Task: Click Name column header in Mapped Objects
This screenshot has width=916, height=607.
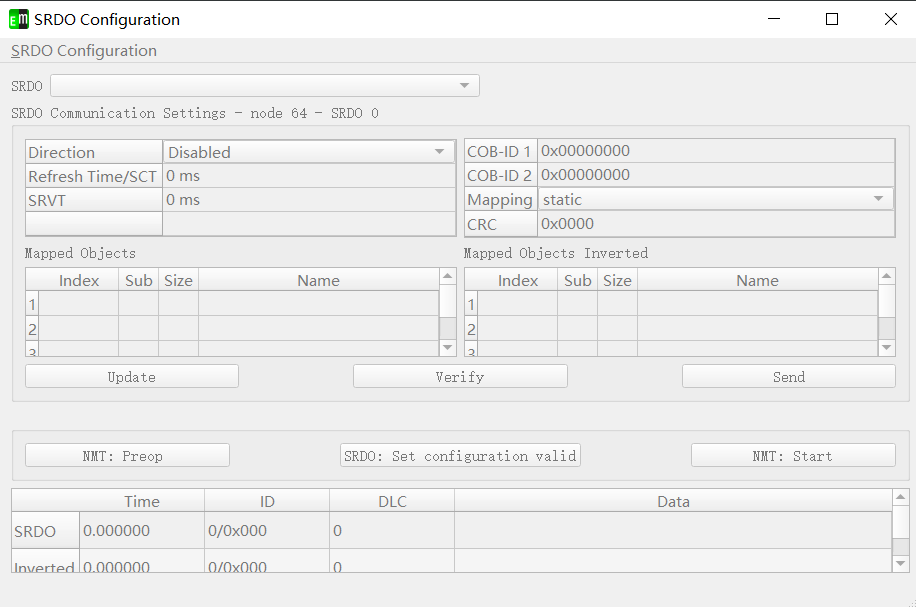Action: point(318,280)
